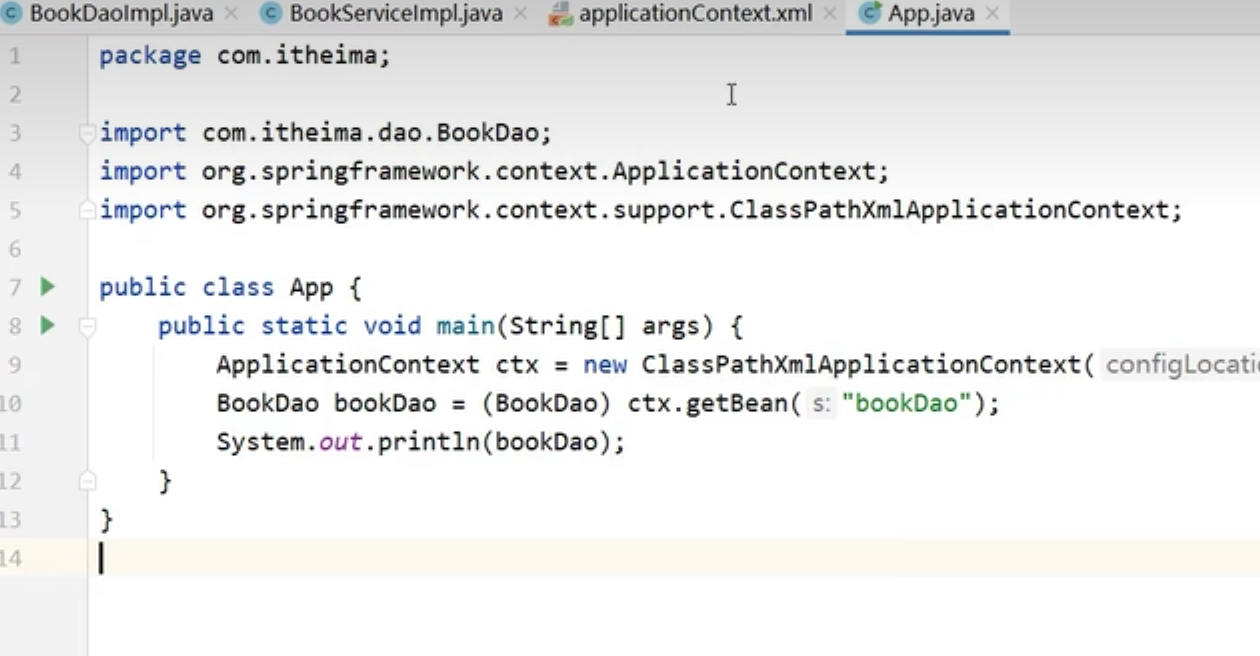This screenshot has height=656, width=1260.
Task: Toggle fold marker at last import line
Action: tap(88, 210)
